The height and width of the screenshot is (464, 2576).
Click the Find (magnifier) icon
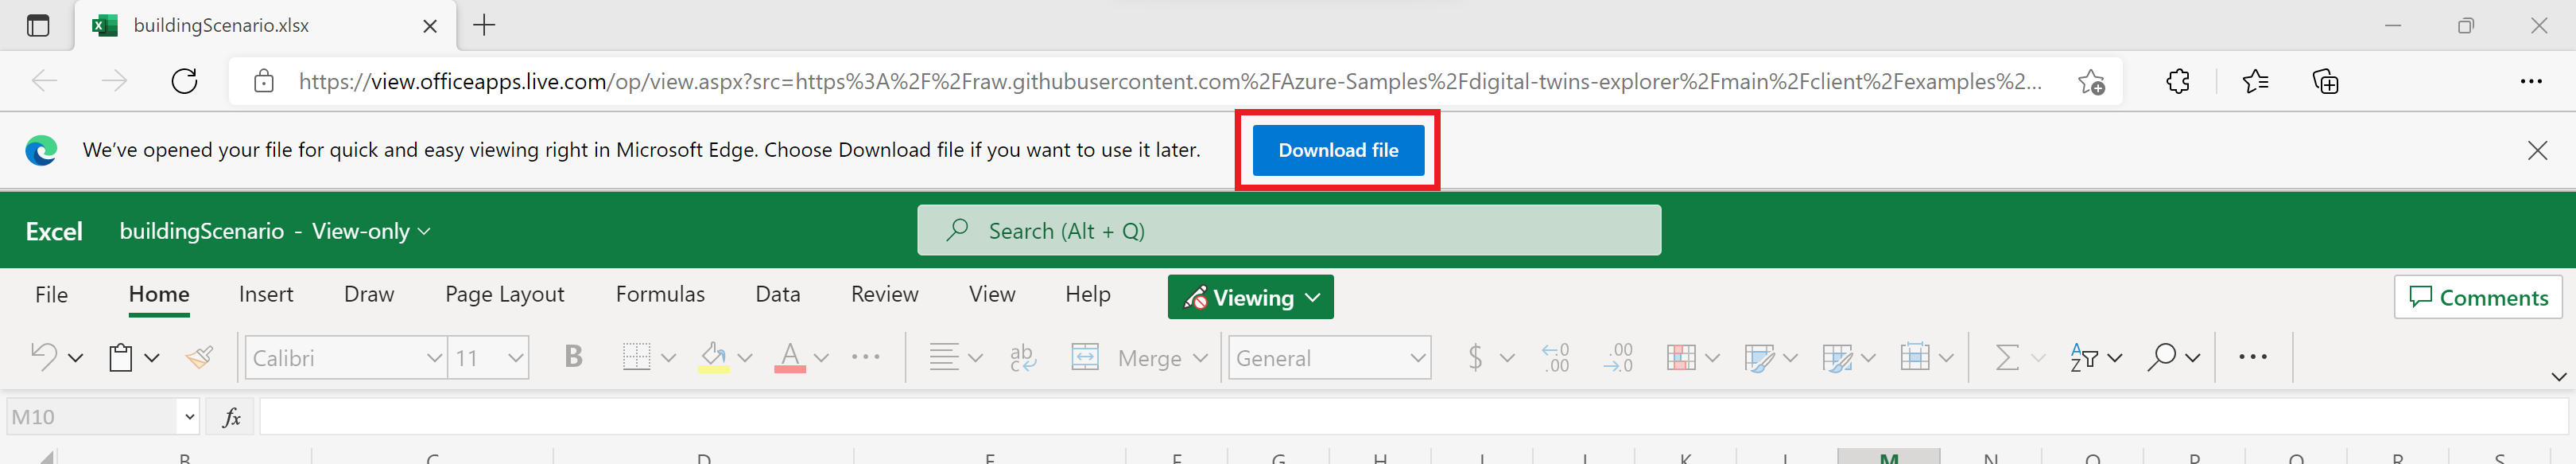[x=2163, y=357]
